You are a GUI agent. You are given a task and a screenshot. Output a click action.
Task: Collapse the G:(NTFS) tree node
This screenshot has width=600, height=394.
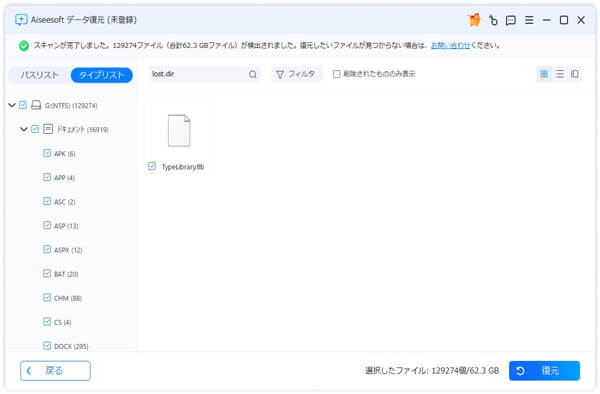[12, 105]
